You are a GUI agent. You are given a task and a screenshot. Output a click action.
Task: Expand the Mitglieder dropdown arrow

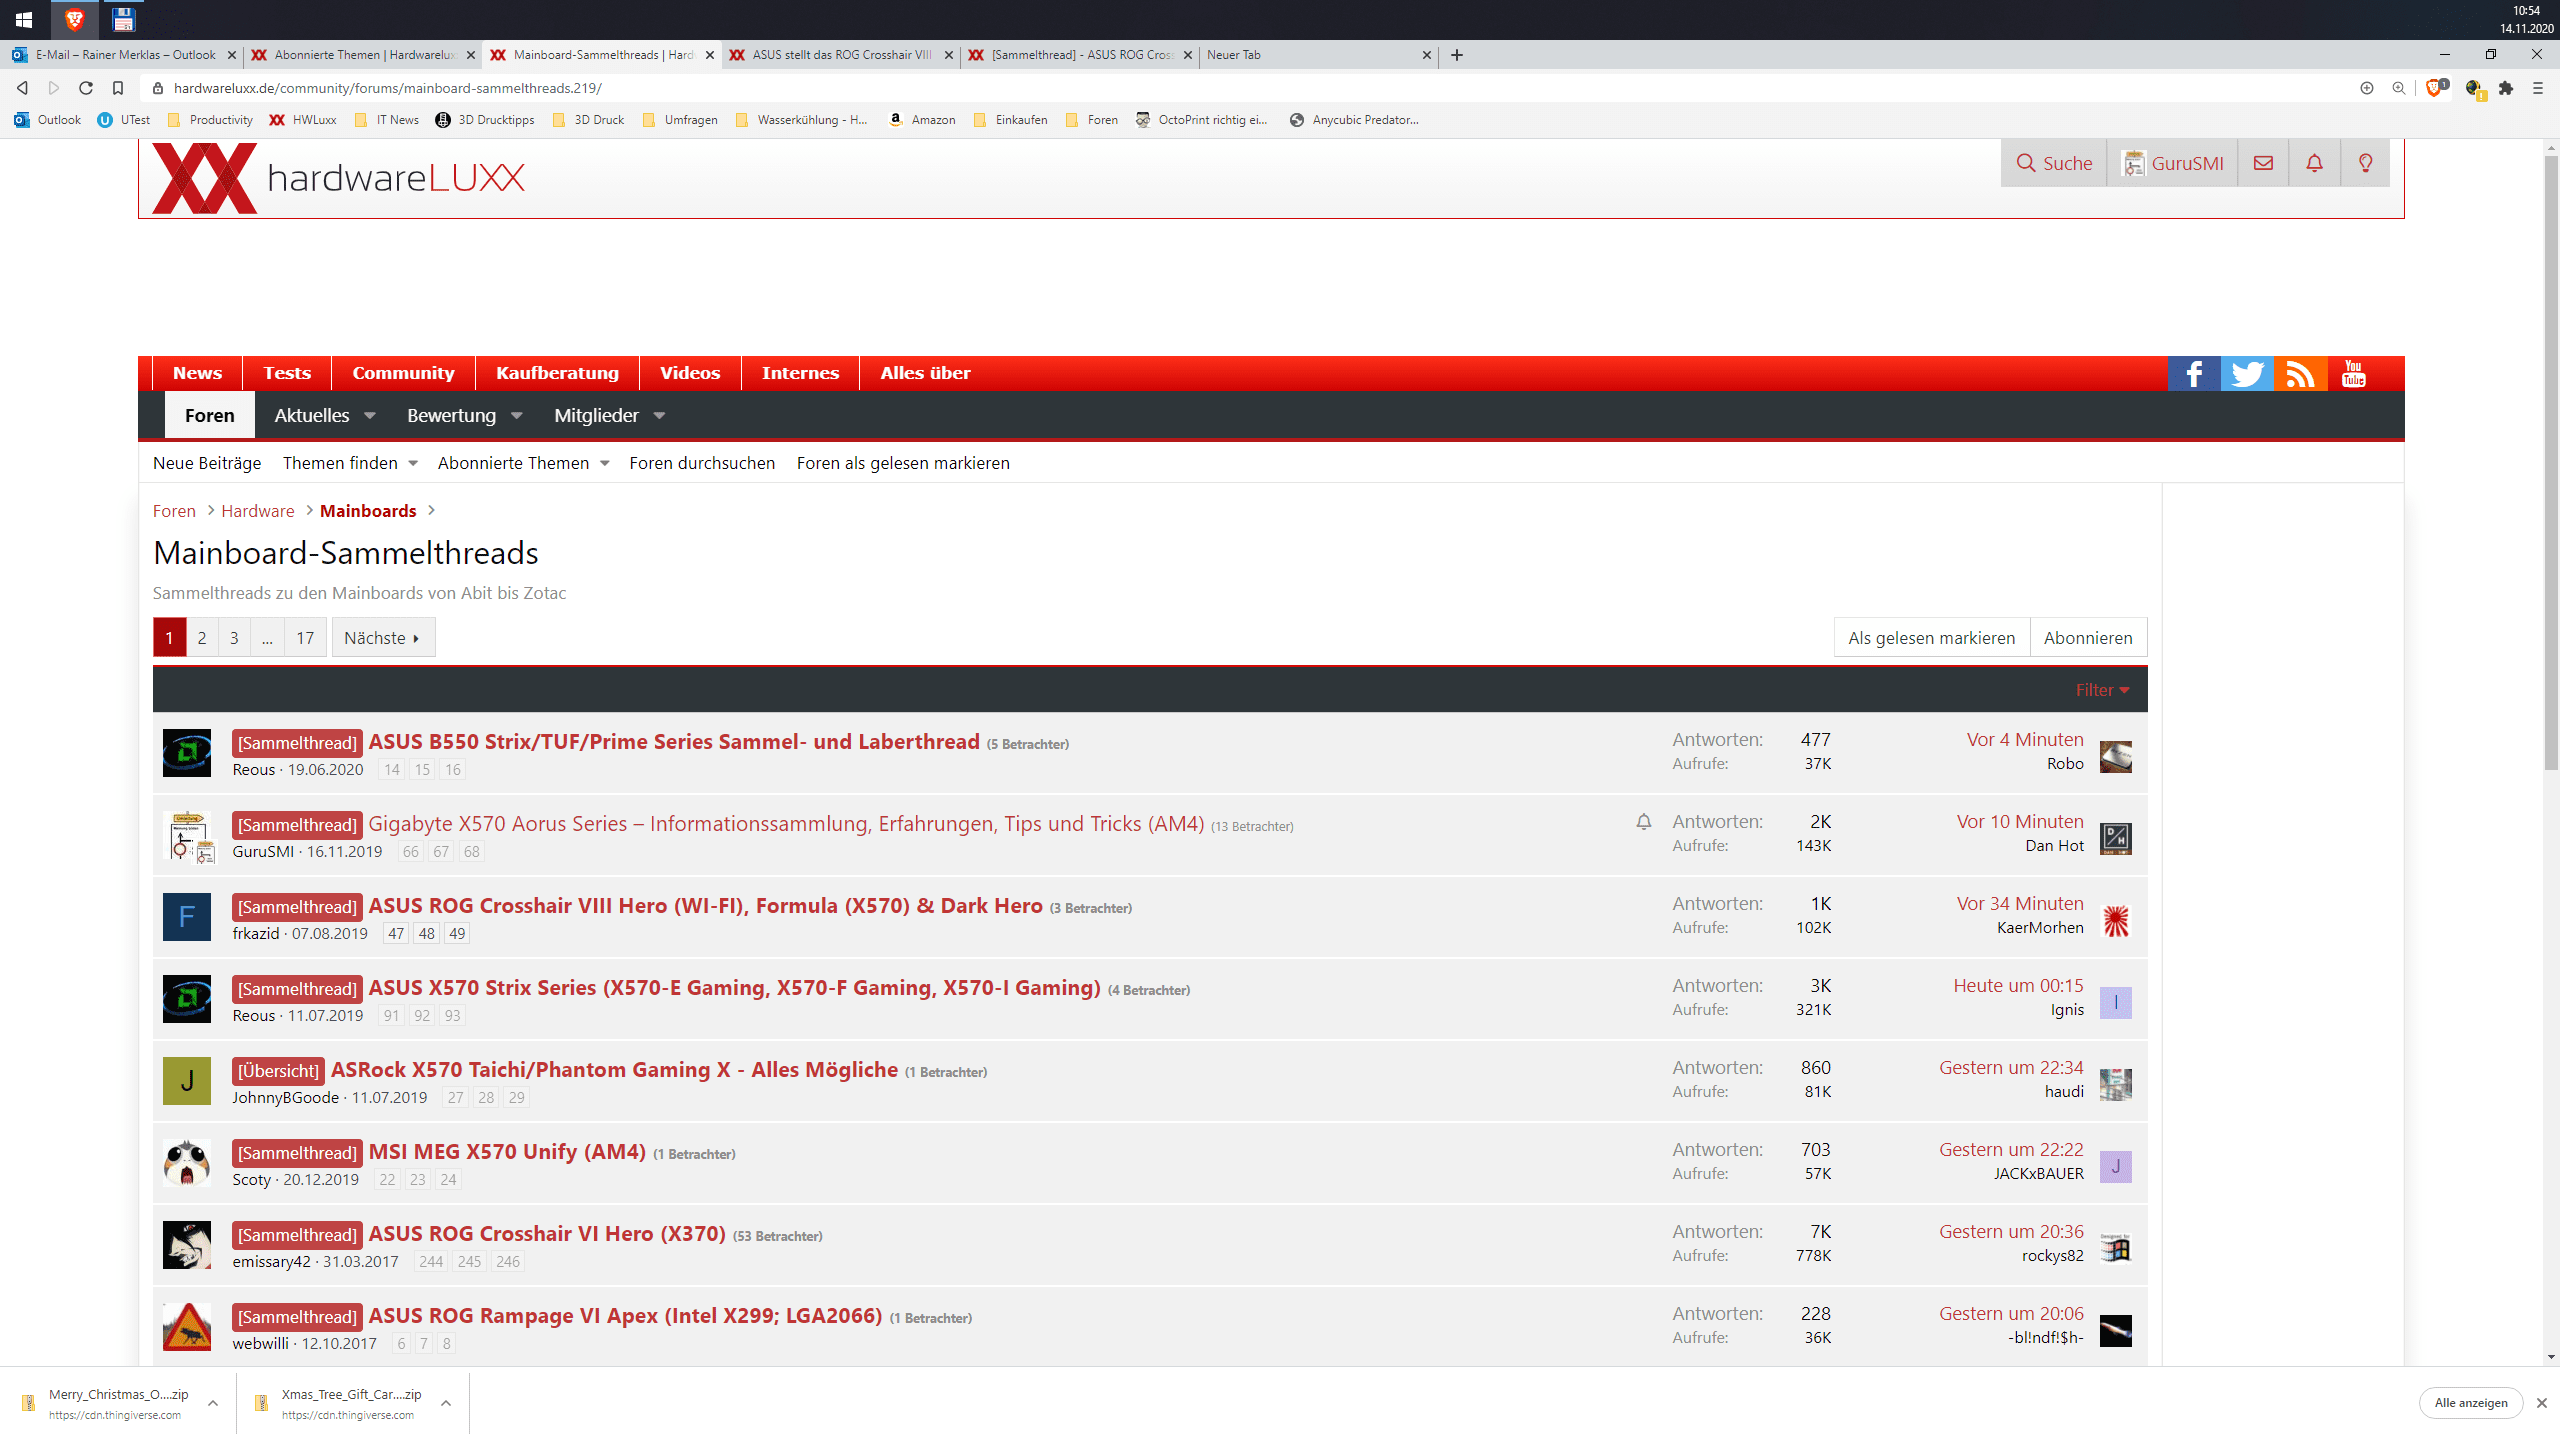pyautogui.click(x=660, y=416)
